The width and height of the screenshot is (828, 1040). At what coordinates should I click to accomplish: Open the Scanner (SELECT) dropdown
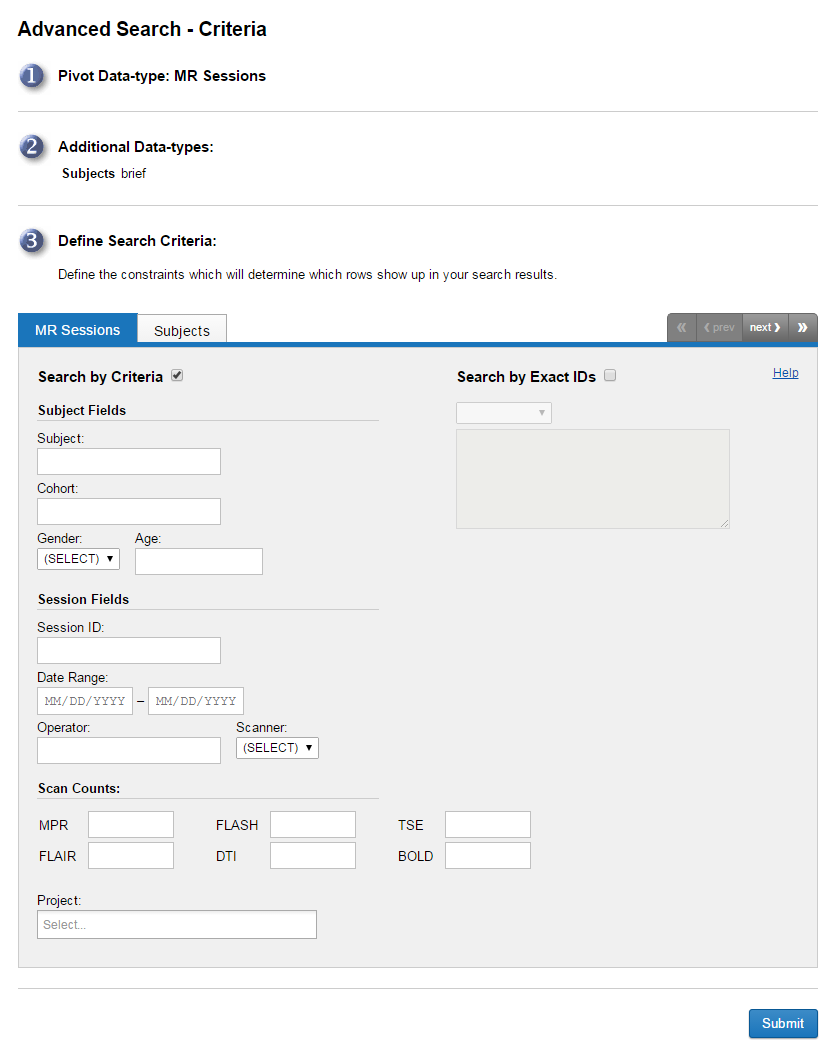[277, 747]
